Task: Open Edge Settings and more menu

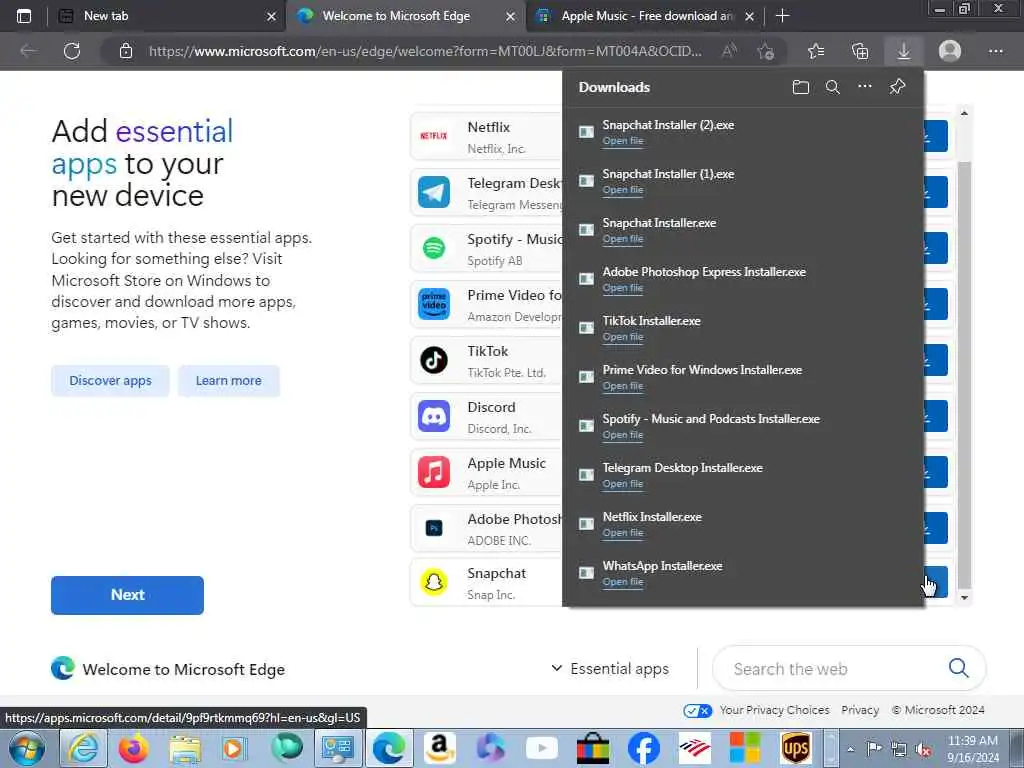Action: pos(995,51)
